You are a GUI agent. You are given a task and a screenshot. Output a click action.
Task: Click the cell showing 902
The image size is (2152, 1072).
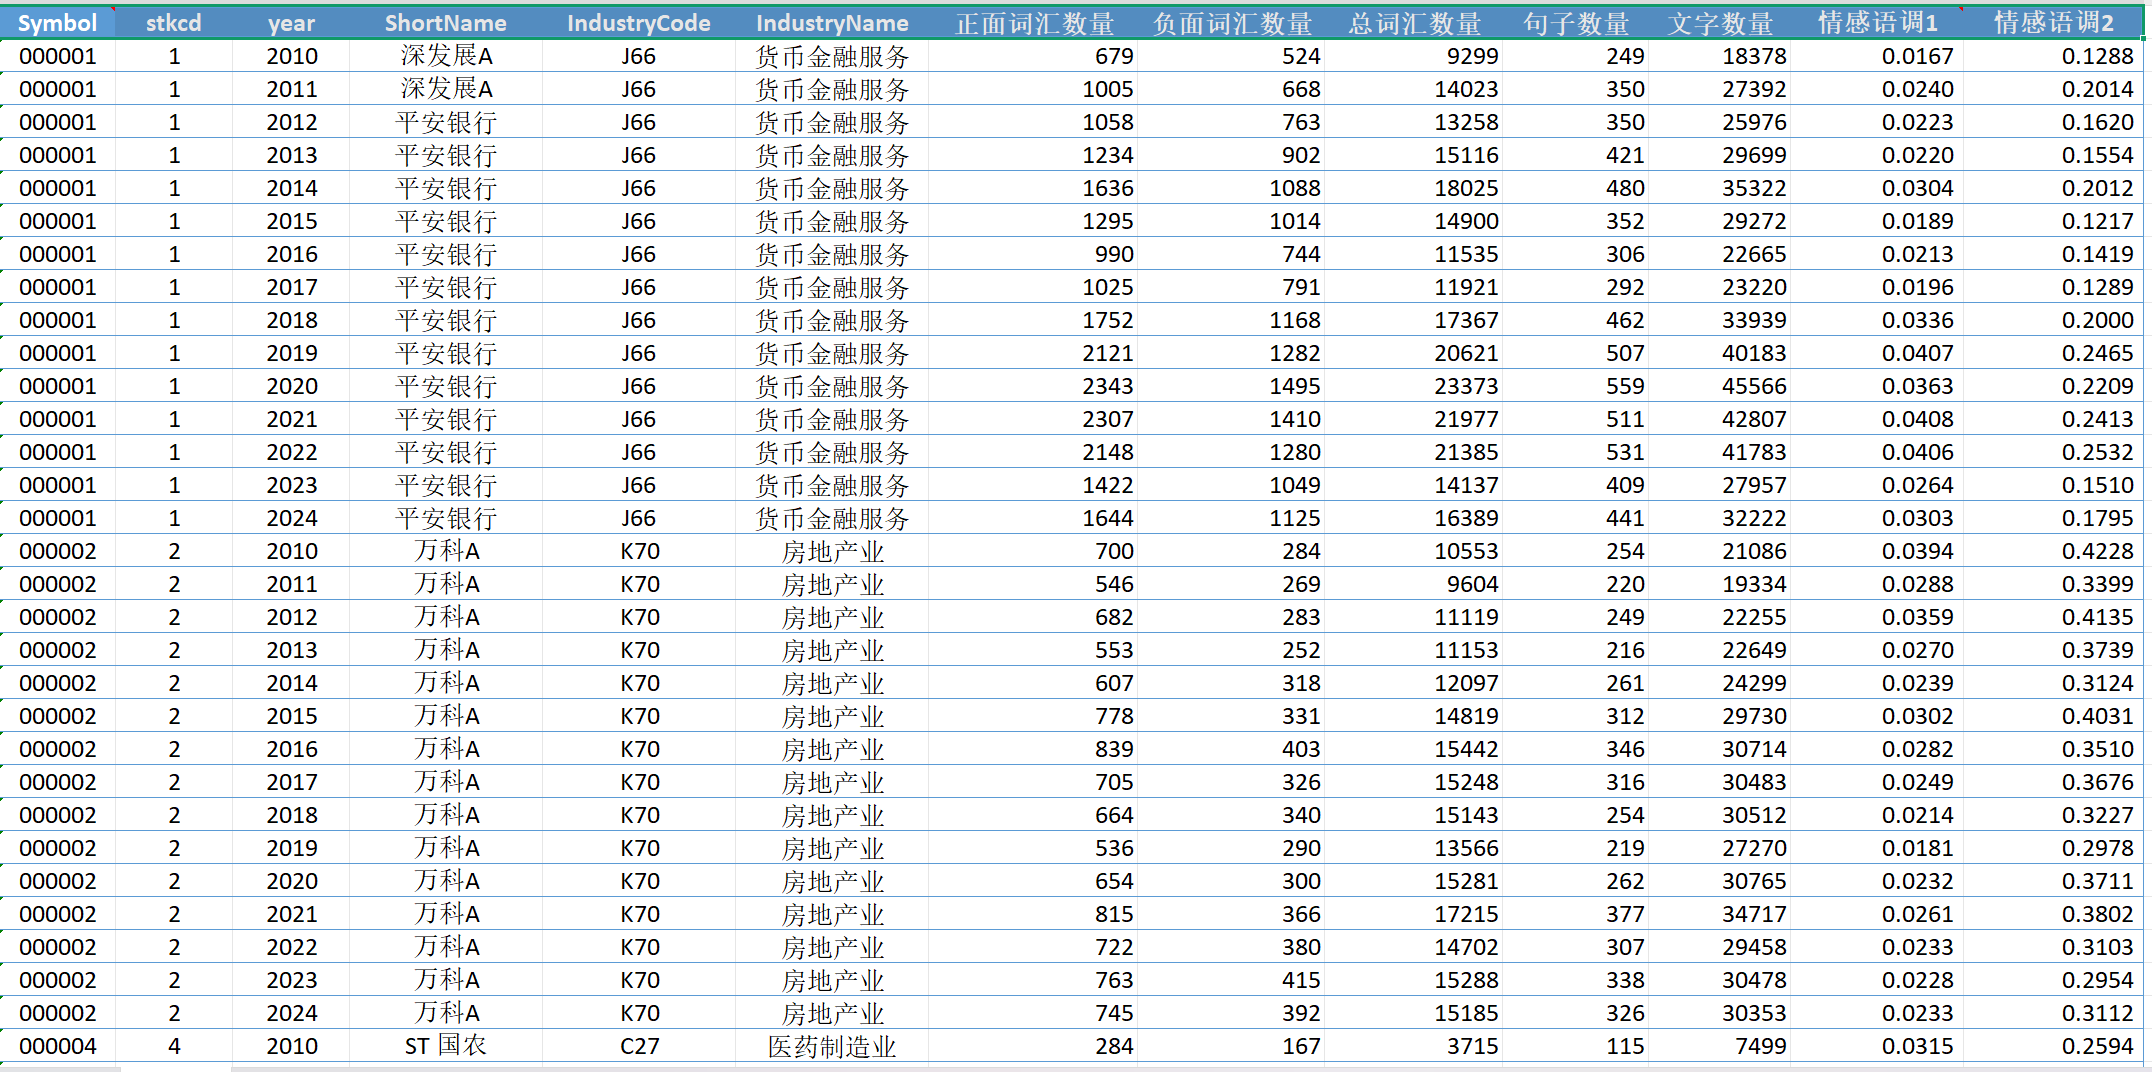click(1232, 155)
